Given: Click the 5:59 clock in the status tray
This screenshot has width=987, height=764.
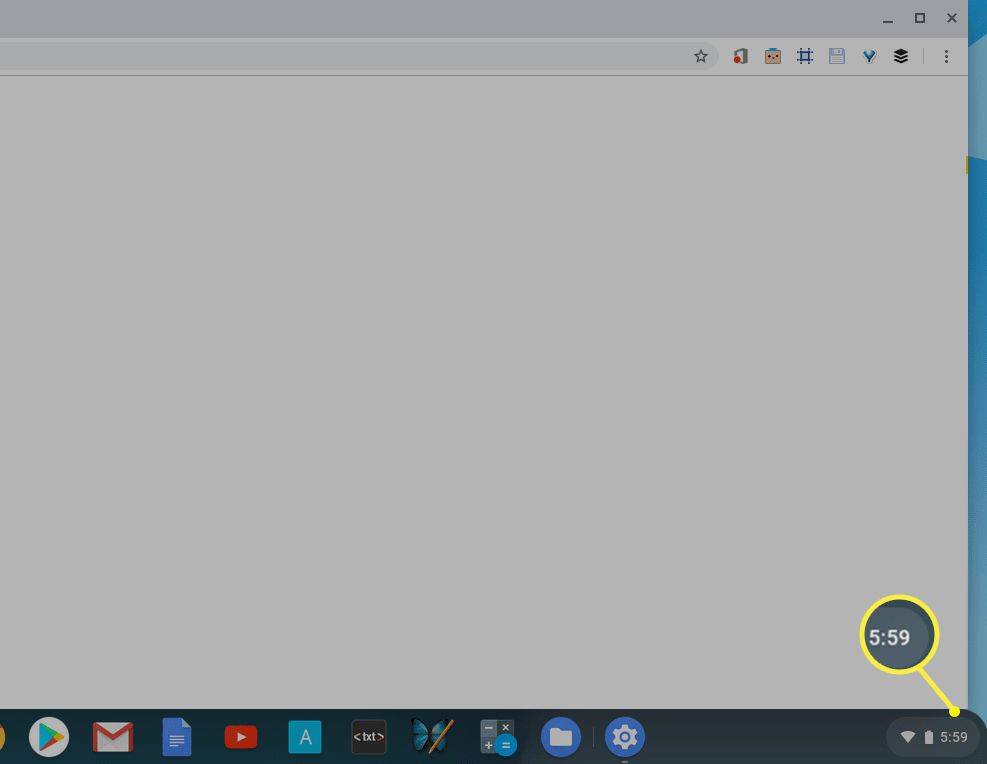Looking at the screenshot, I should pos(953,738).
